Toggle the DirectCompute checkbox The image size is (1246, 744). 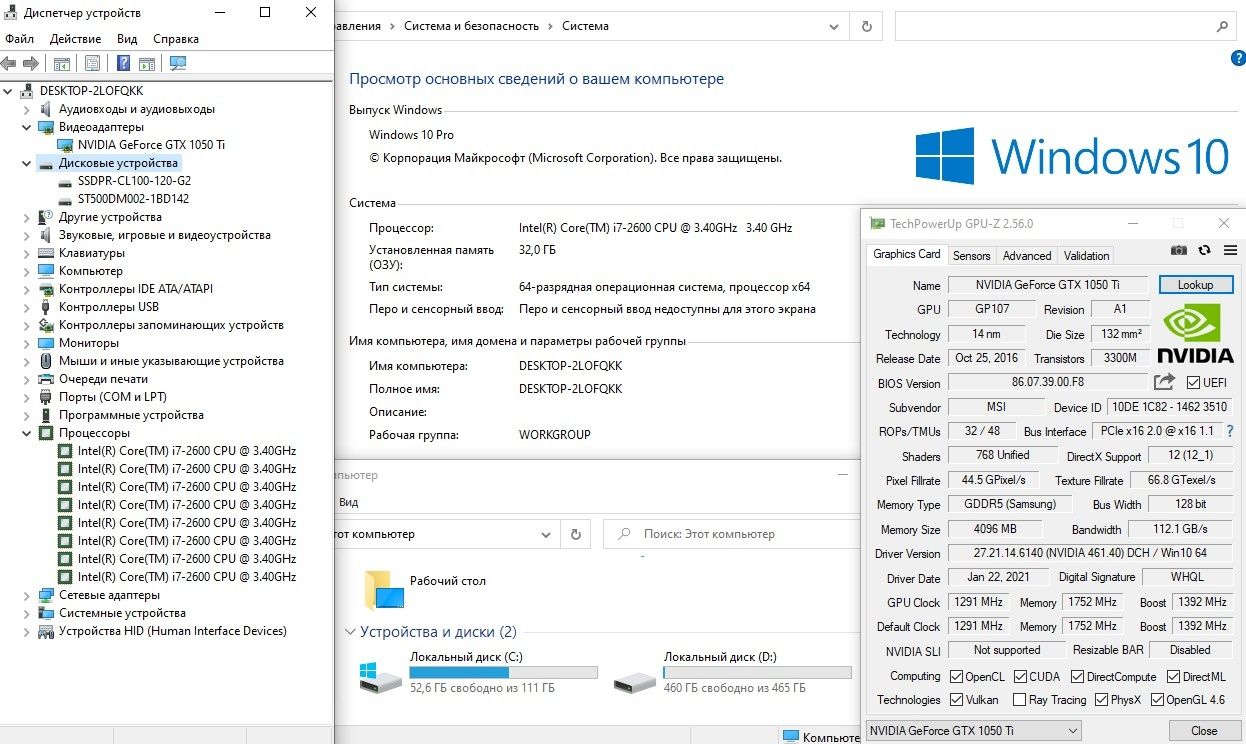(1077, 677)
